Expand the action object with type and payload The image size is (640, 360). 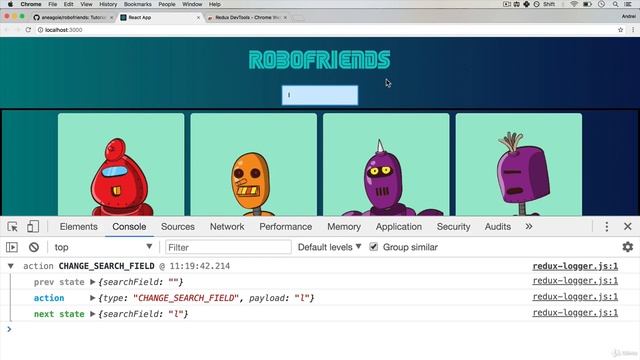93,298
